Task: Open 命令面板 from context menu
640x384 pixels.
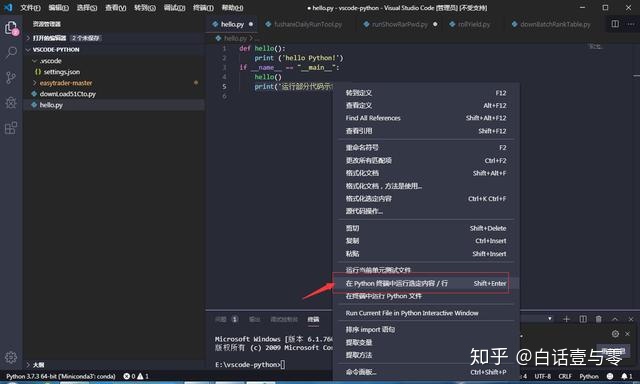Action: (426, 372)
